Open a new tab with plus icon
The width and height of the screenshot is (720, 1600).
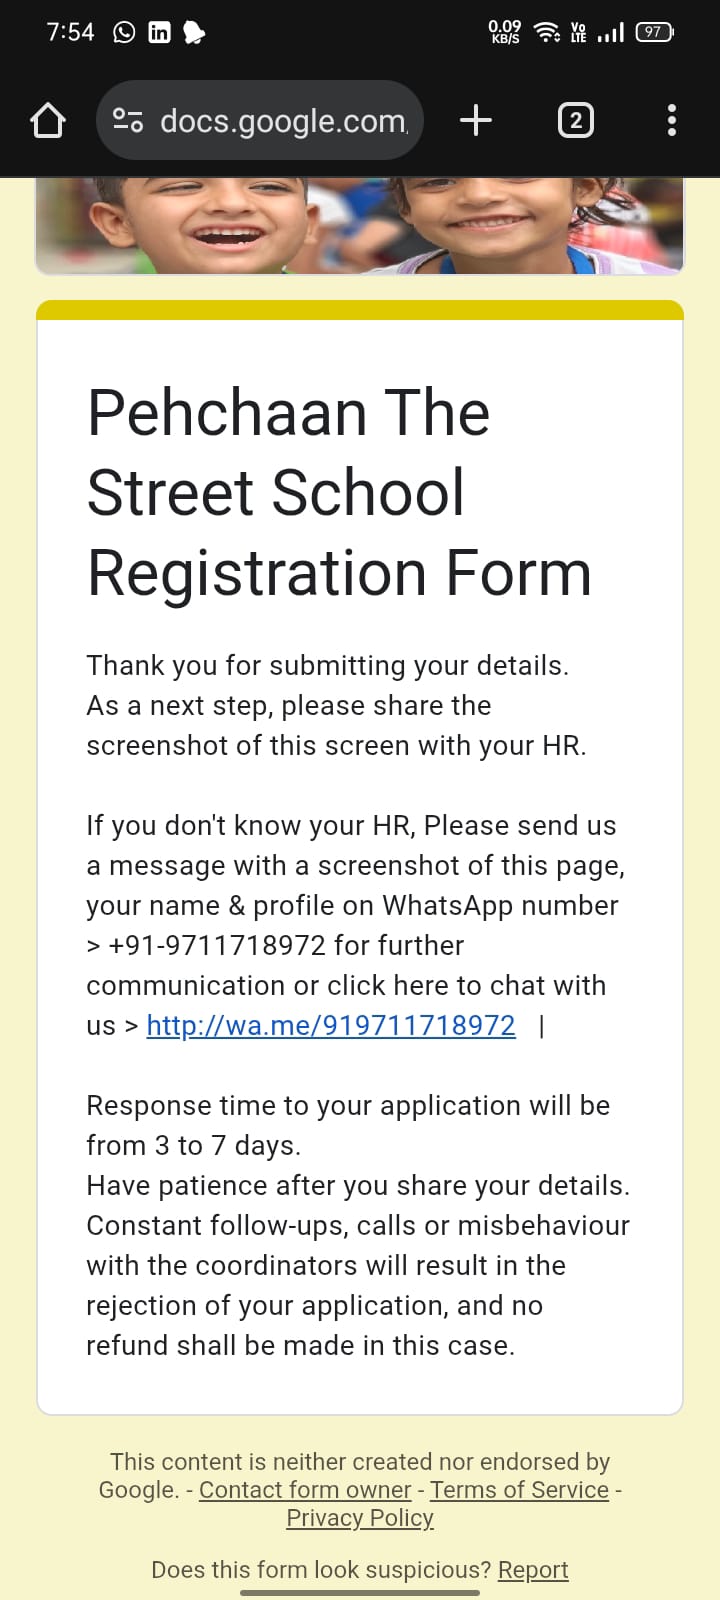pos(476,121)
